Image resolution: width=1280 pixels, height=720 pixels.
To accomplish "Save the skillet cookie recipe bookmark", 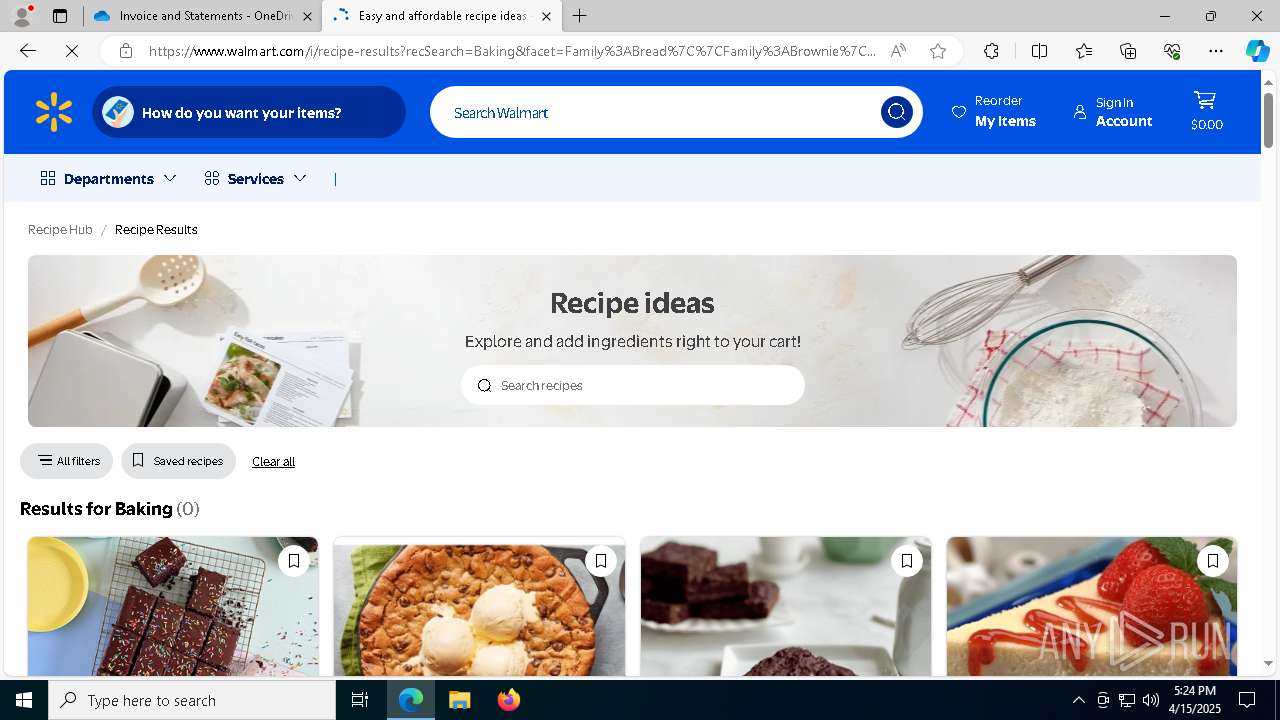I will click(x=600, y=561).
